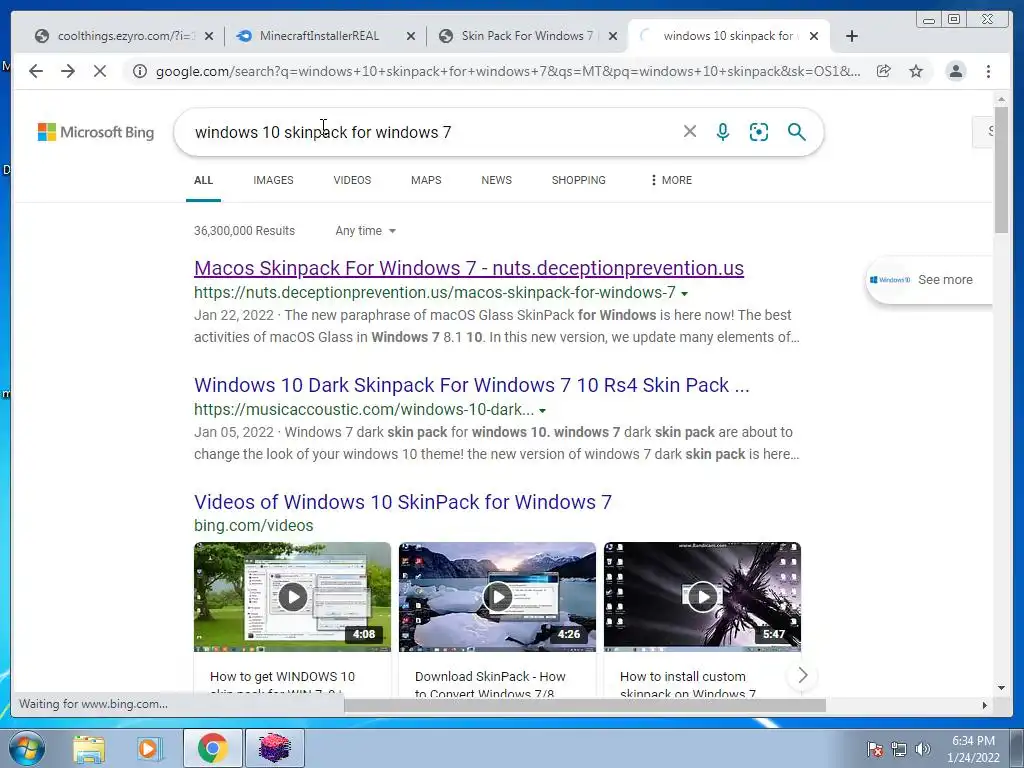Open Windows Explorer from taskbar
Image resolution: width=1024 pixels, height=768 pixels.
click(x=89, y=748)
